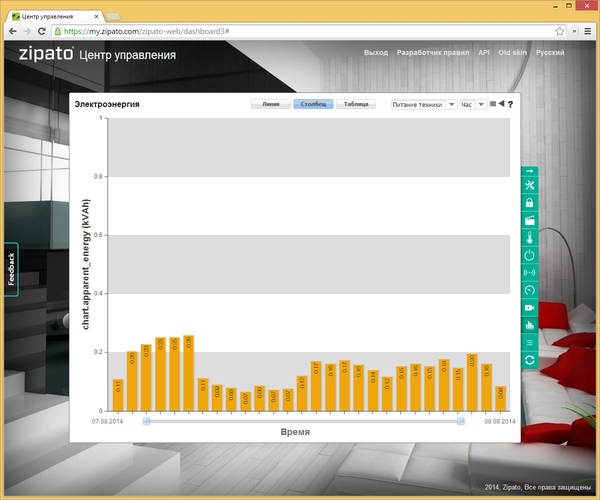Click the chart.apparent_energy (kVAh) axis label
The width and height of the screenshot is (600, 500).
[x=86, y=264]
